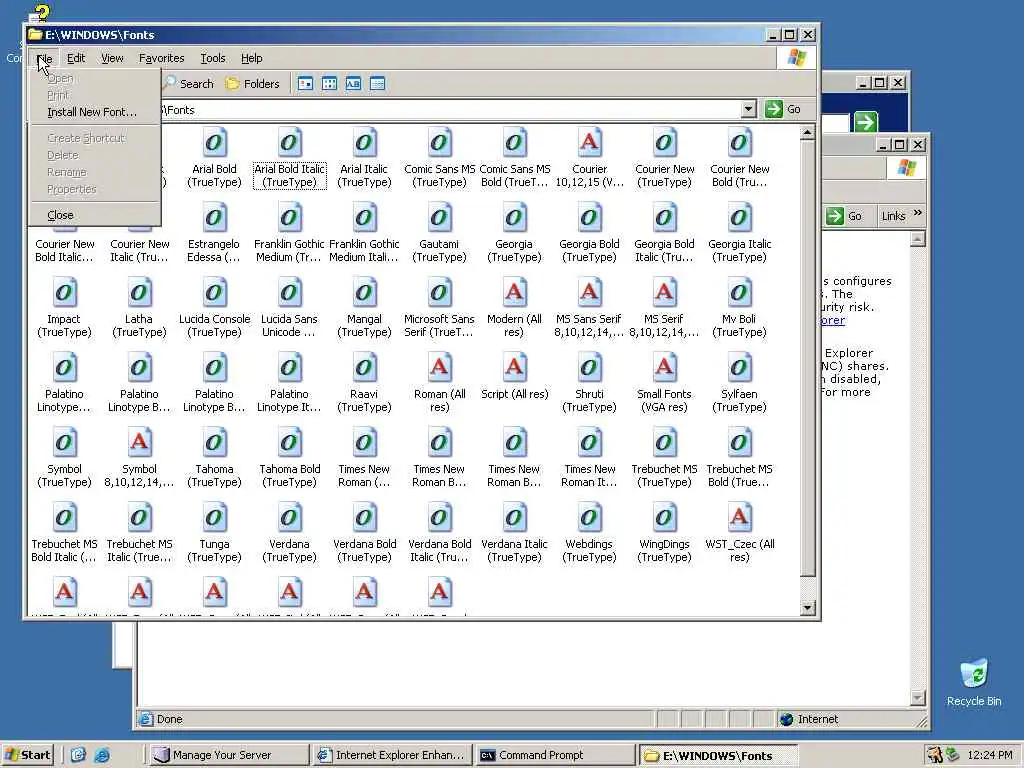
Task: Select the Courier New (TrueType) font icon
Action: [x=665, y=142]
